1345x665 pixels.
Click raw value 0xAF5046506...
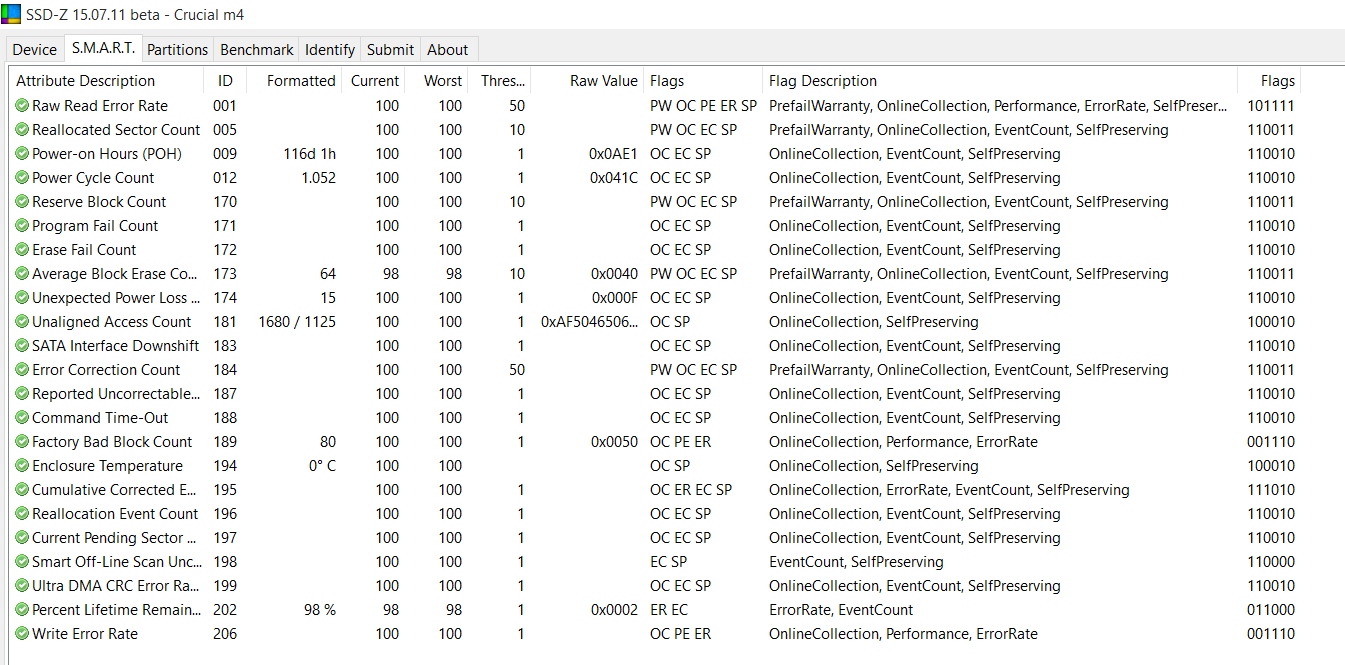590,322
